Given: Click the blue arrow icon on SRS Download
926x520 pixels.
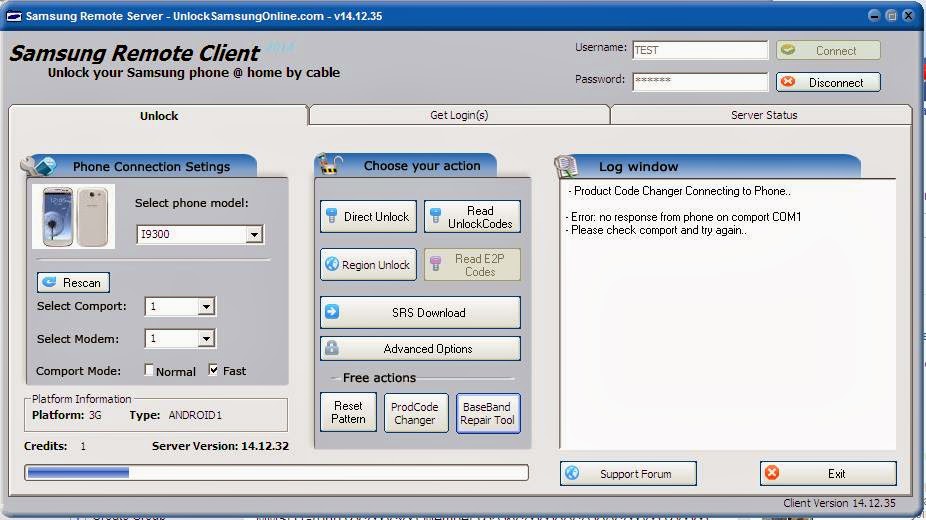Looking at the screenshot, I should pos(332,311).
